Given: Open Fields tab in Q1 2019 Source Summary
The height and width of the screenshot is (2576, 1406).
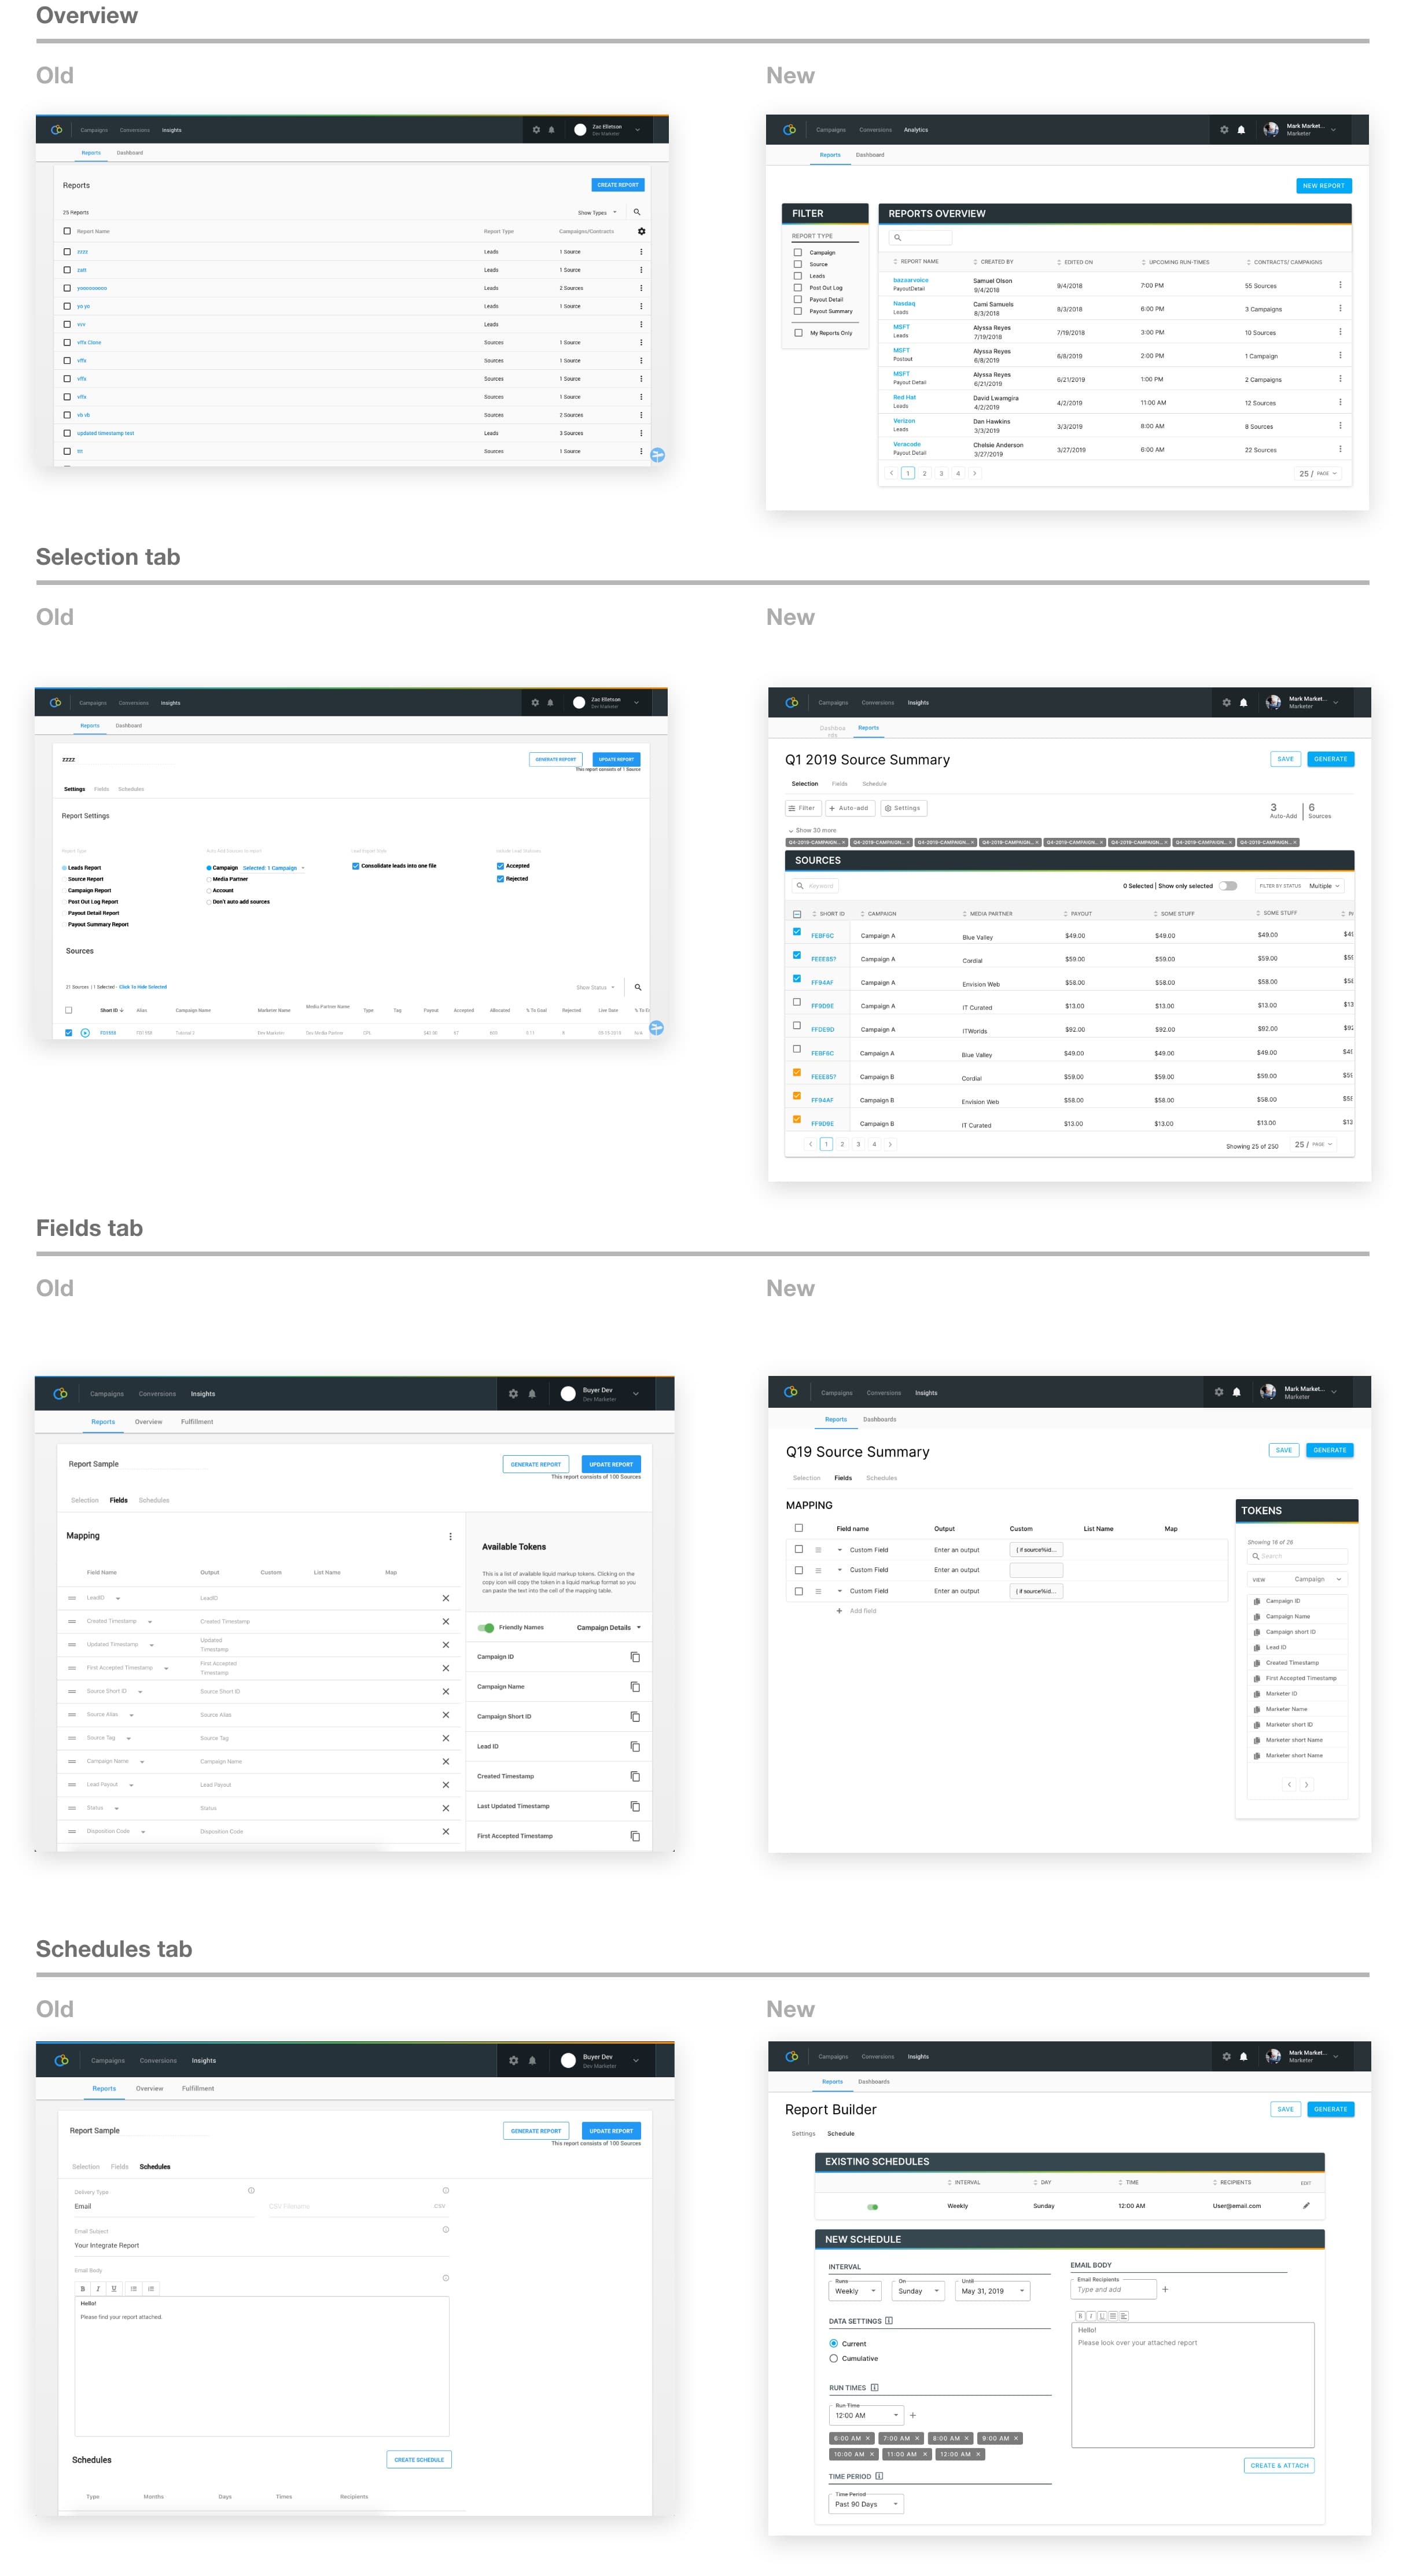Looking at the screenshot, I should (839, 784).
